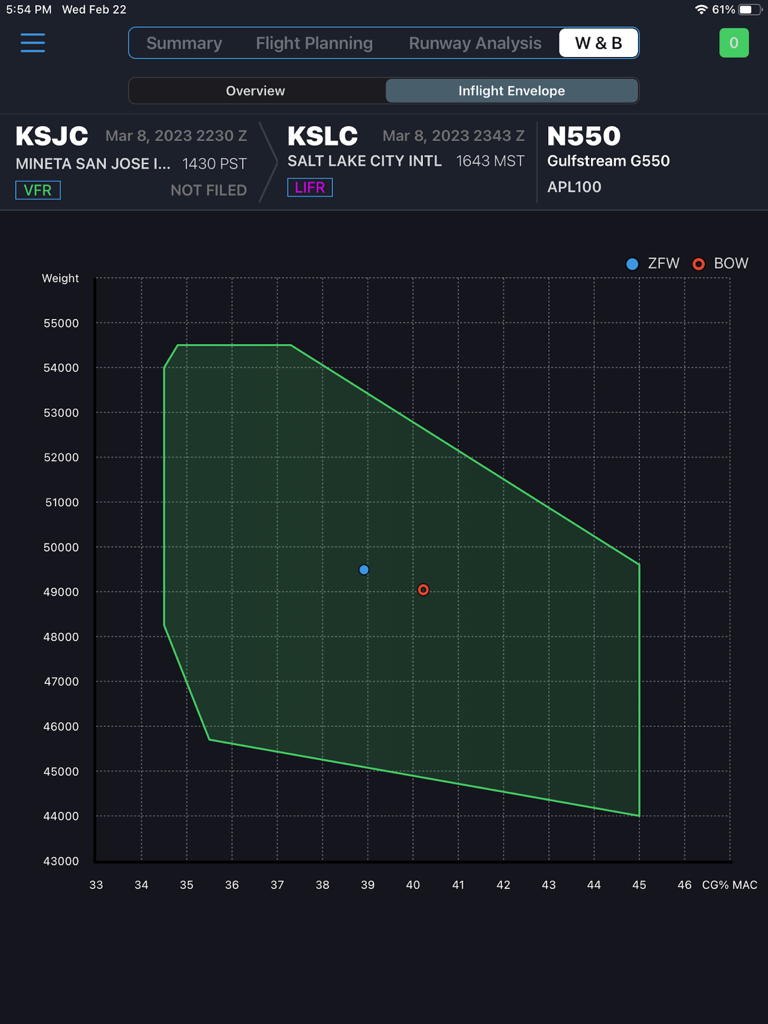Tap the battery indicator icon

click(x=751, y=9)
